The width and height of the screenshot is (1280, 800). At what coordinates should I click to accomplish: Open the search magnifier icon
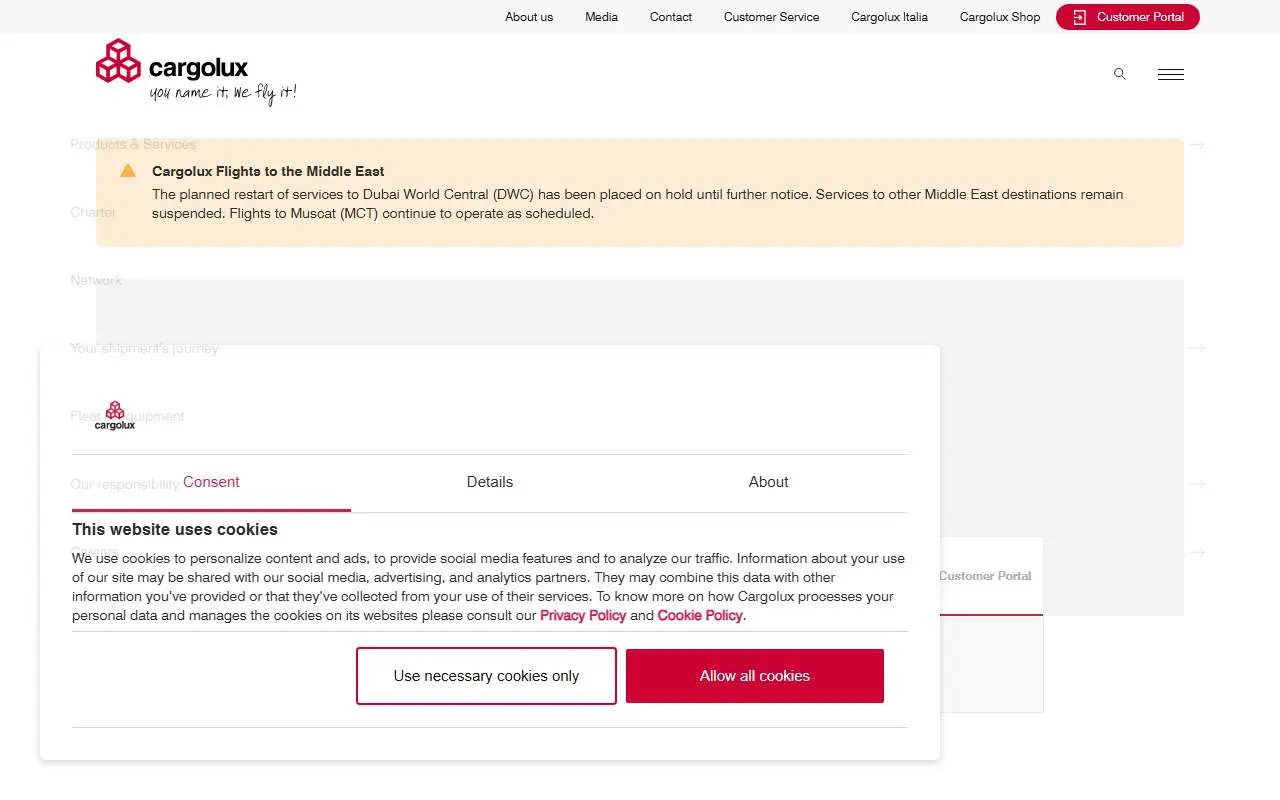pos(1120,74)
